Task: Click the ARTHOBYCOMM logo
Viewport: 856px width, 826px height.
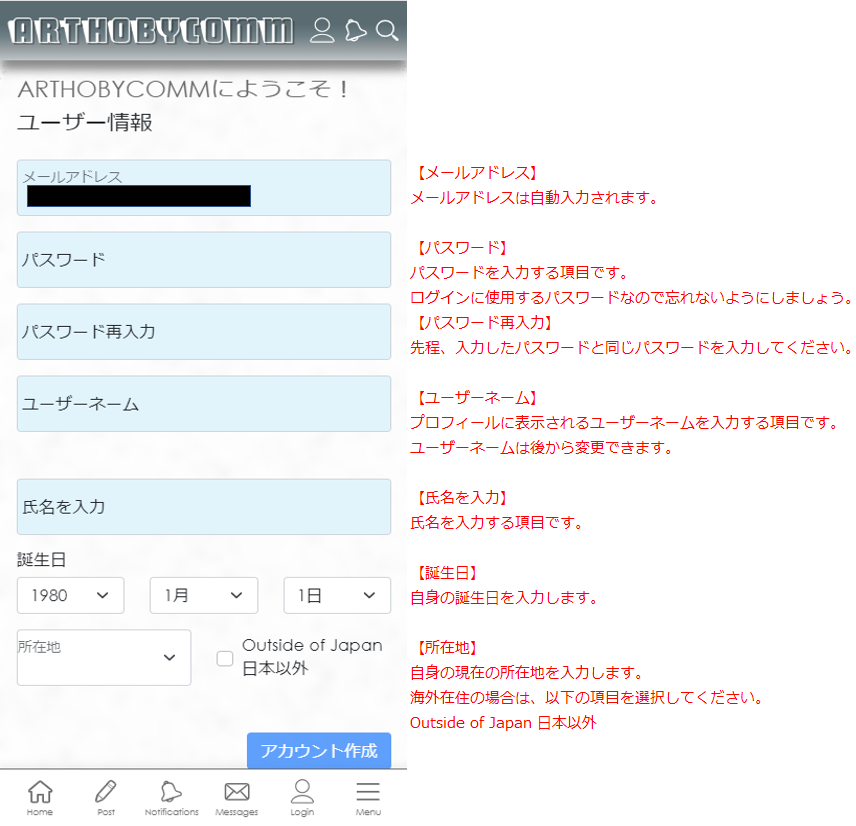Action: pos(151,31)
